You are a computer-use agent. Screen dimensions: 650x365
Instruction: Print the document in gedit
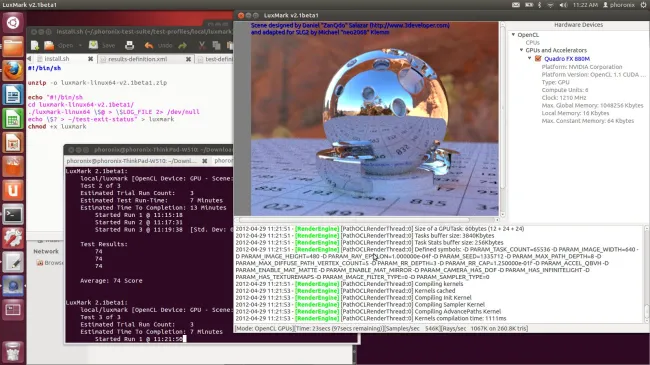pyautogui.click(x=129, y=45)
